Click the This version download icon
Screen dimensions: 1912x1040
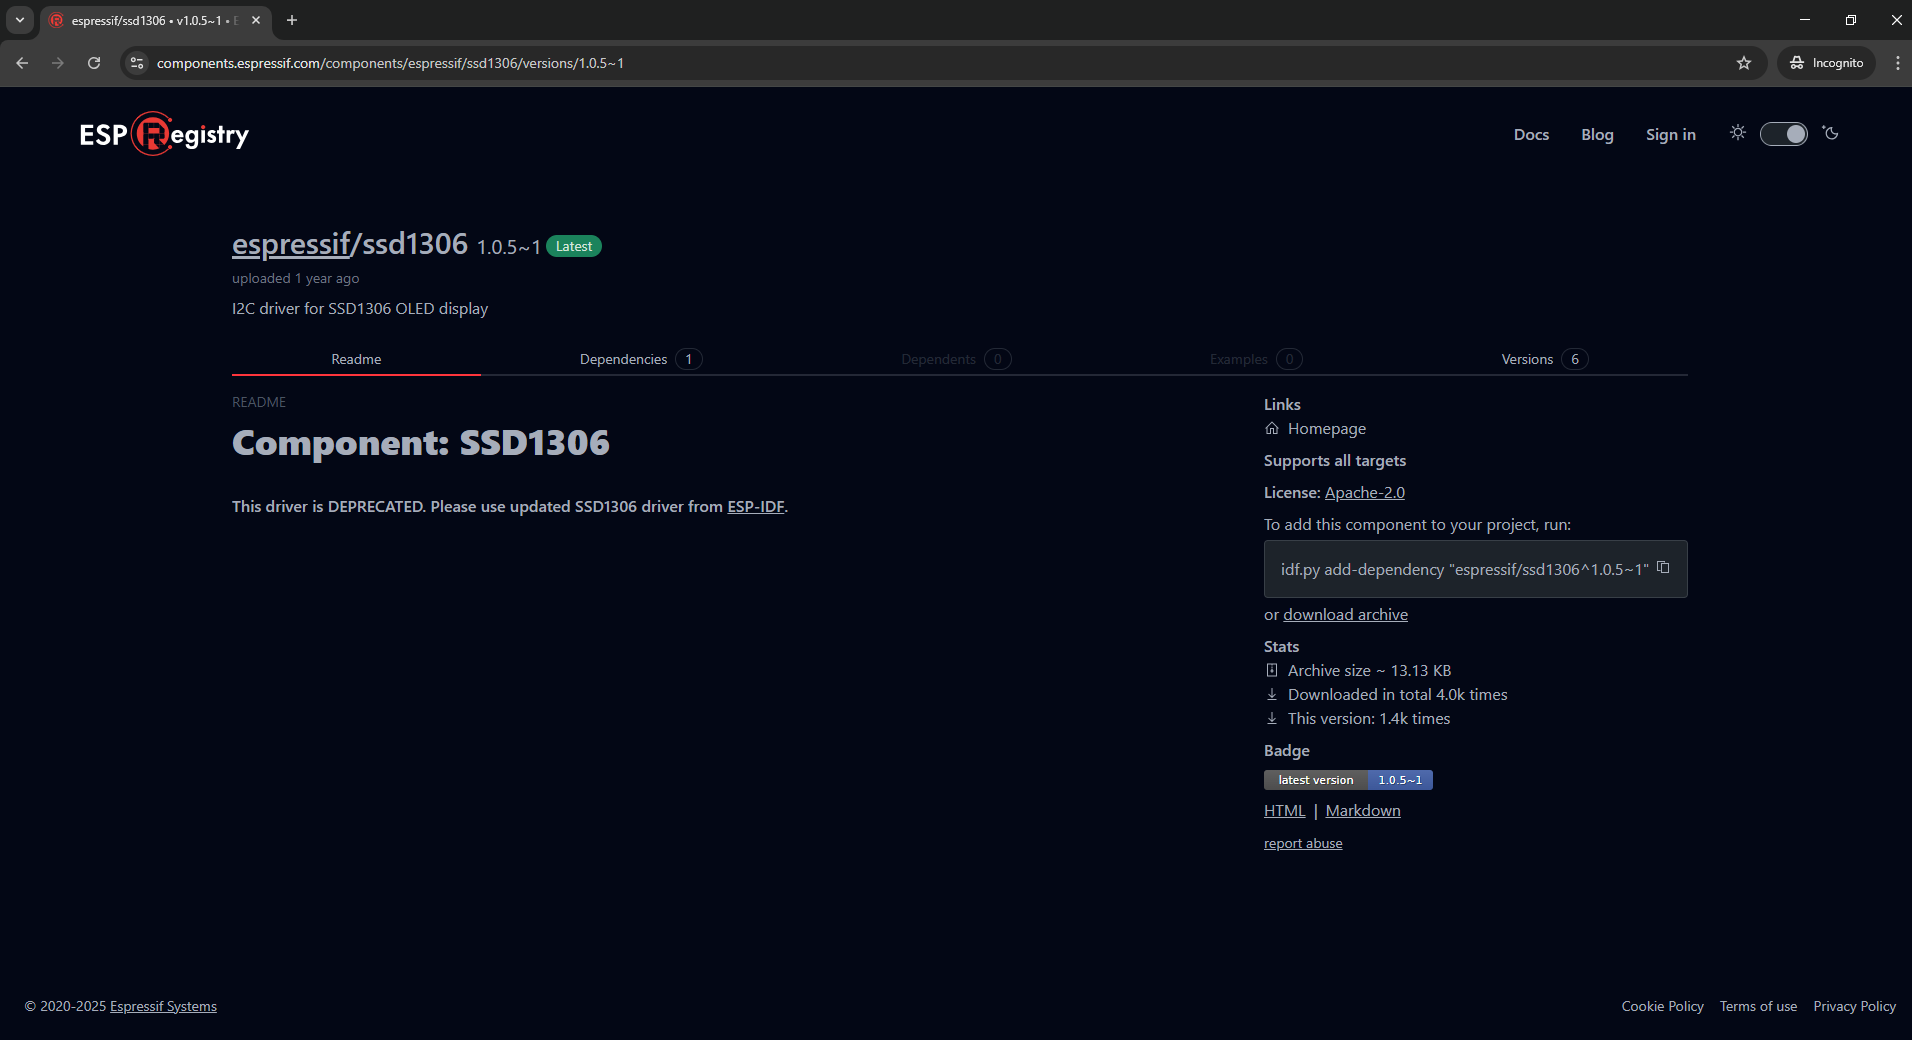[x=1272, y=718]
